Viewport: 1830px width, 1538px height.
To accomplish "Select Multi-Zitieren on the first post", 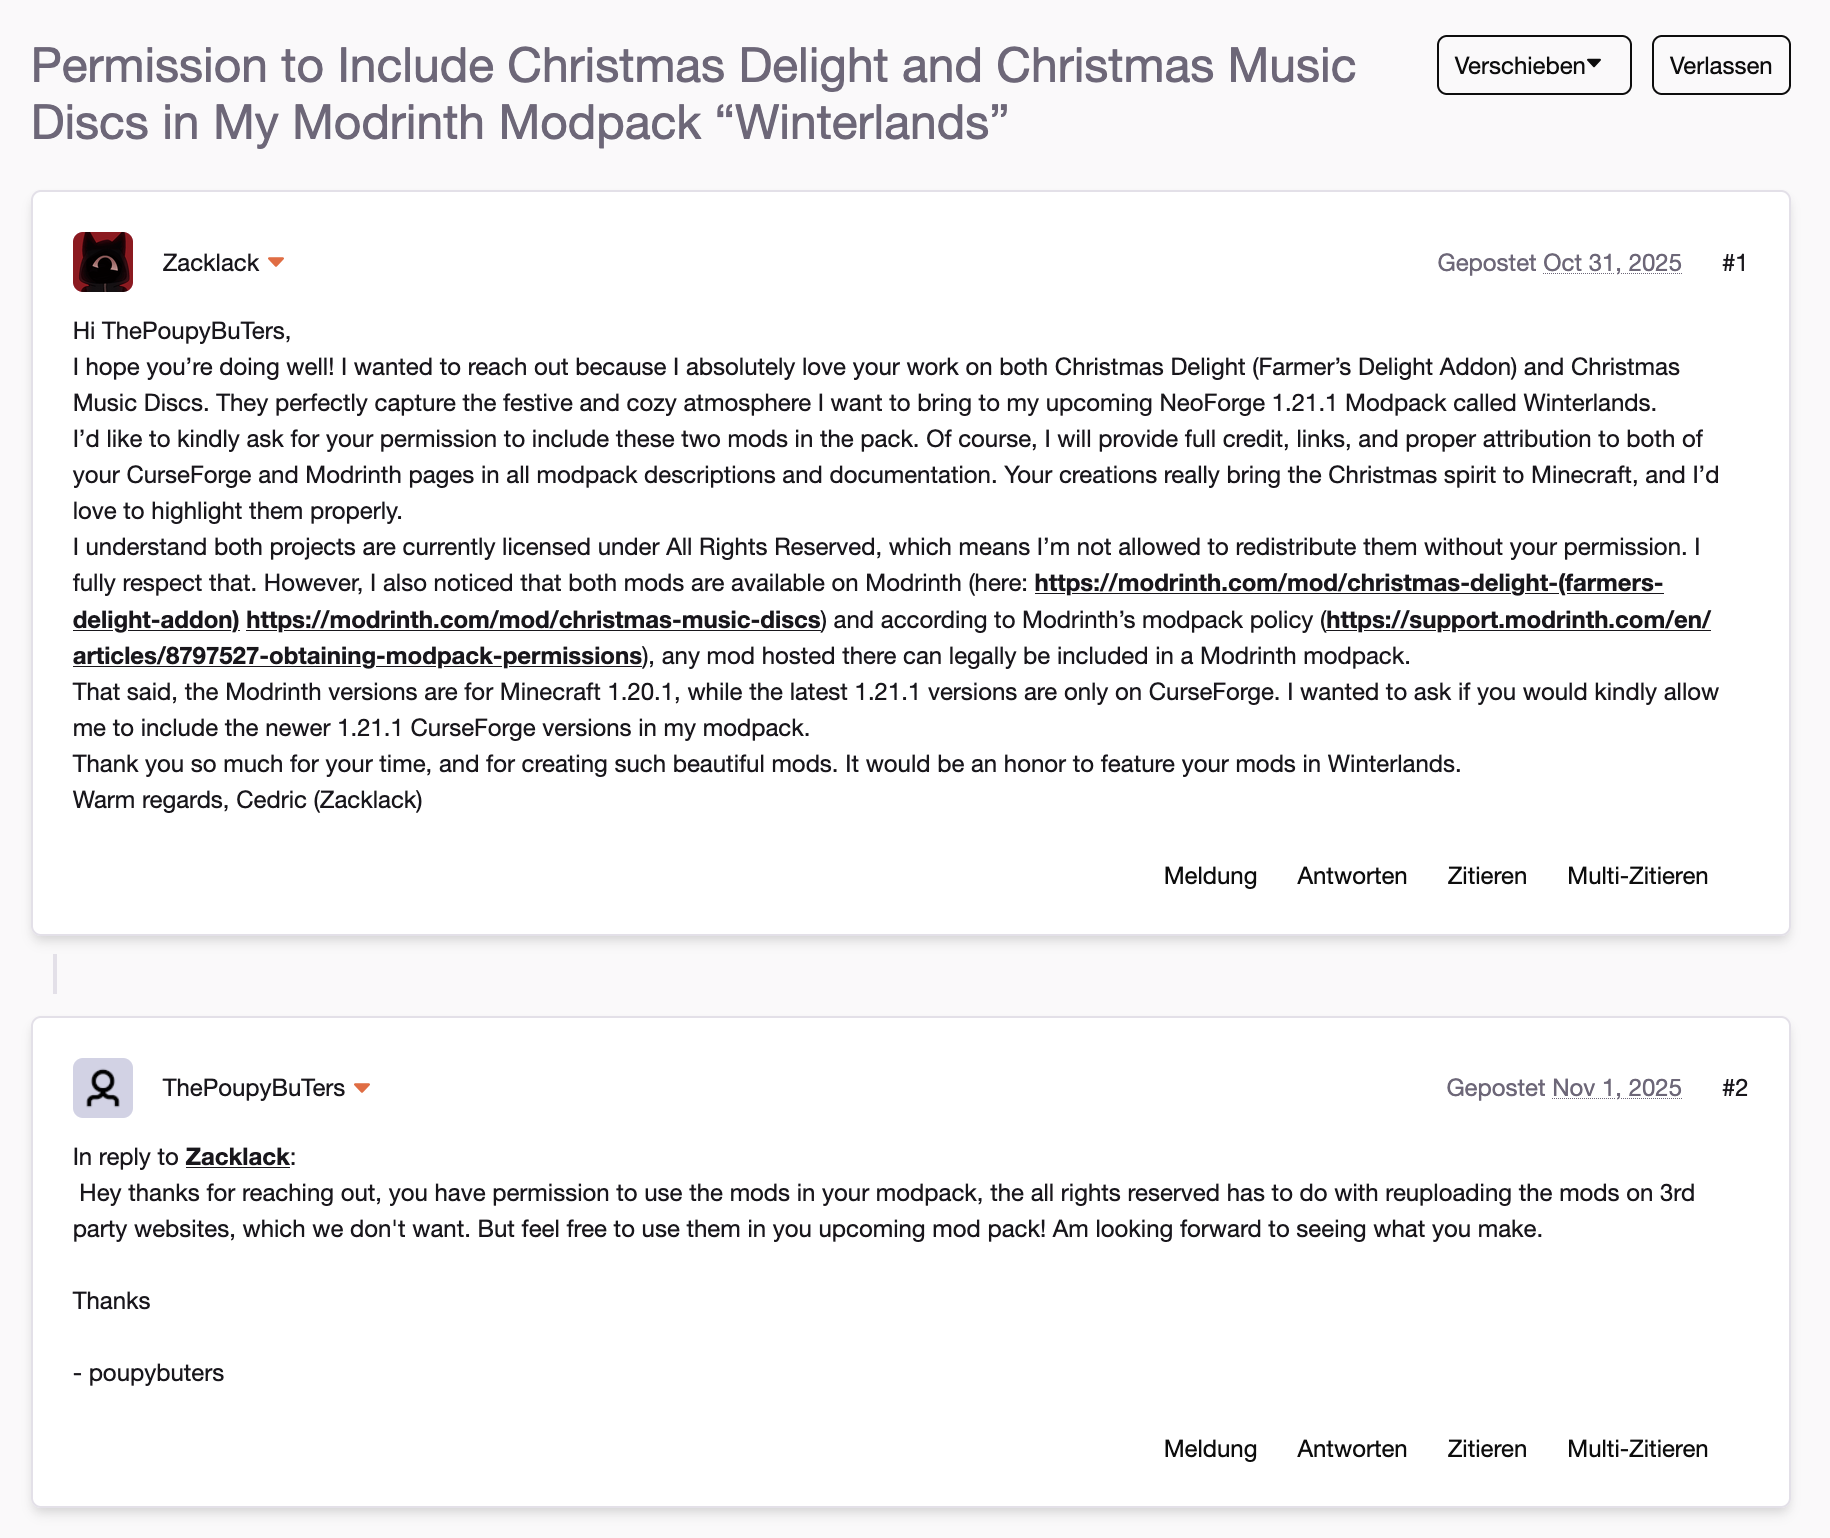I will pyautogui.click(x=1637, y=876).
